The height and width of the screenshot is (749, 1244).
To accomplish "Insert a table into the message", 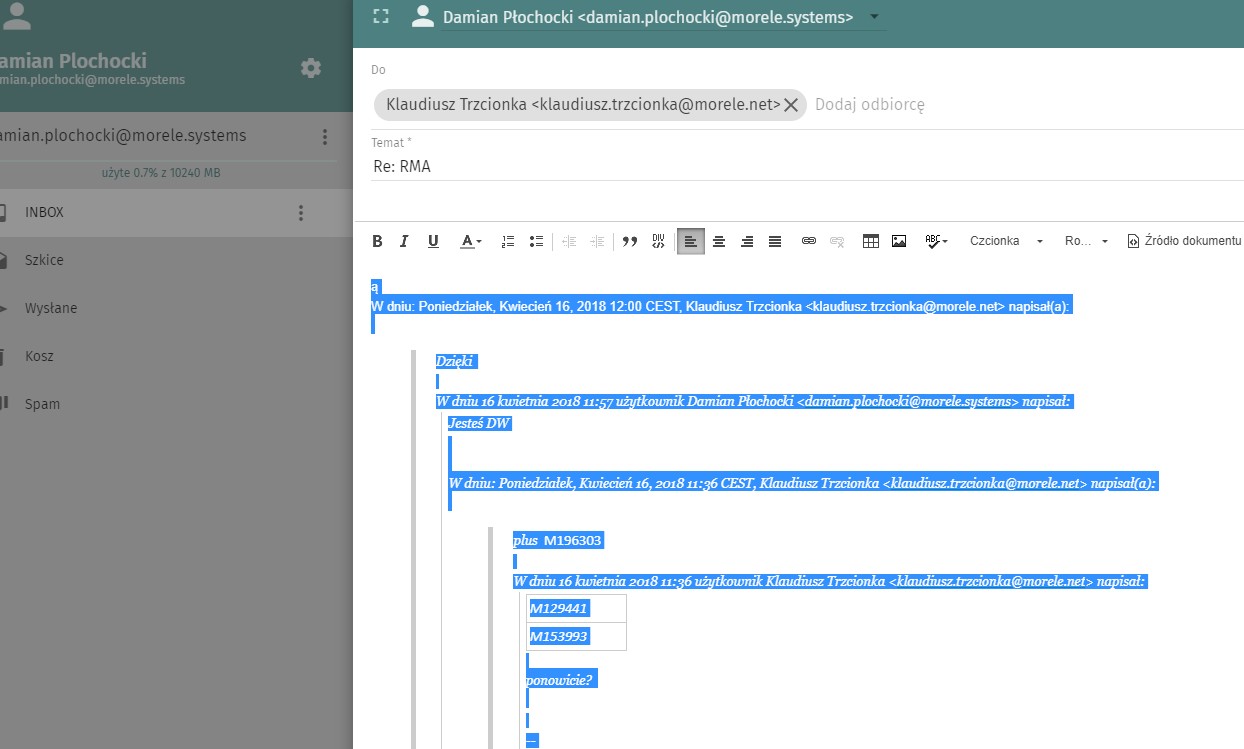I will [871, 241].
